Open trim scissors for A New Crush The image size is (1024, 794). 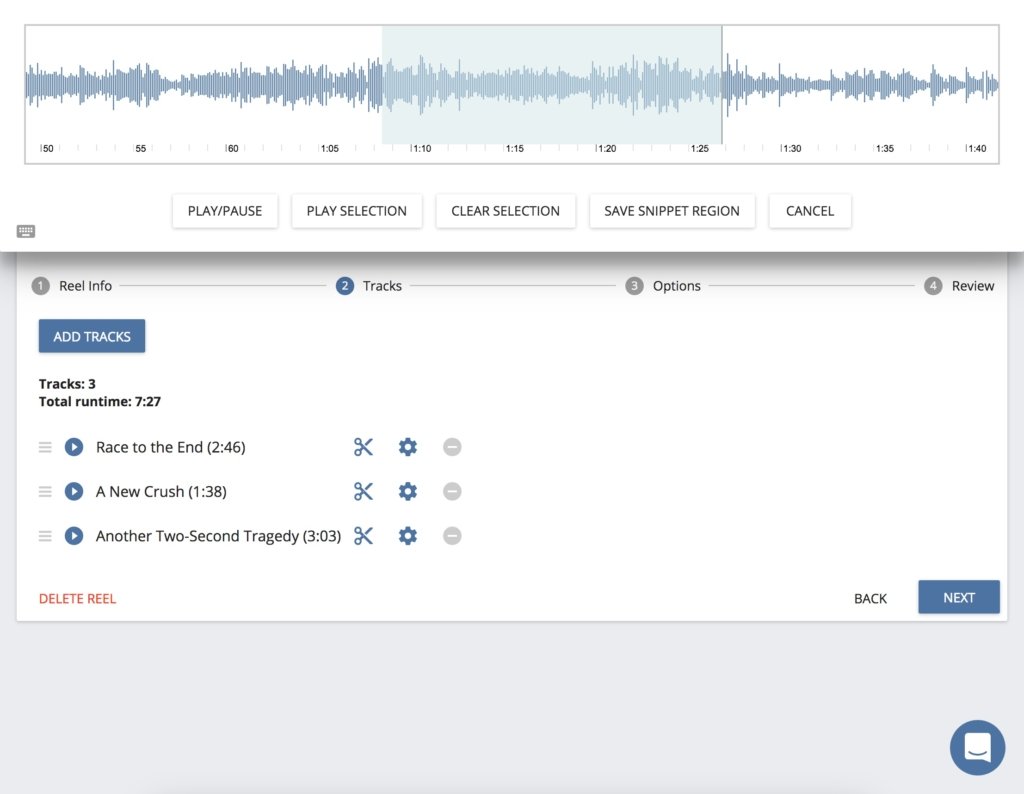click(x=363, y=491)
